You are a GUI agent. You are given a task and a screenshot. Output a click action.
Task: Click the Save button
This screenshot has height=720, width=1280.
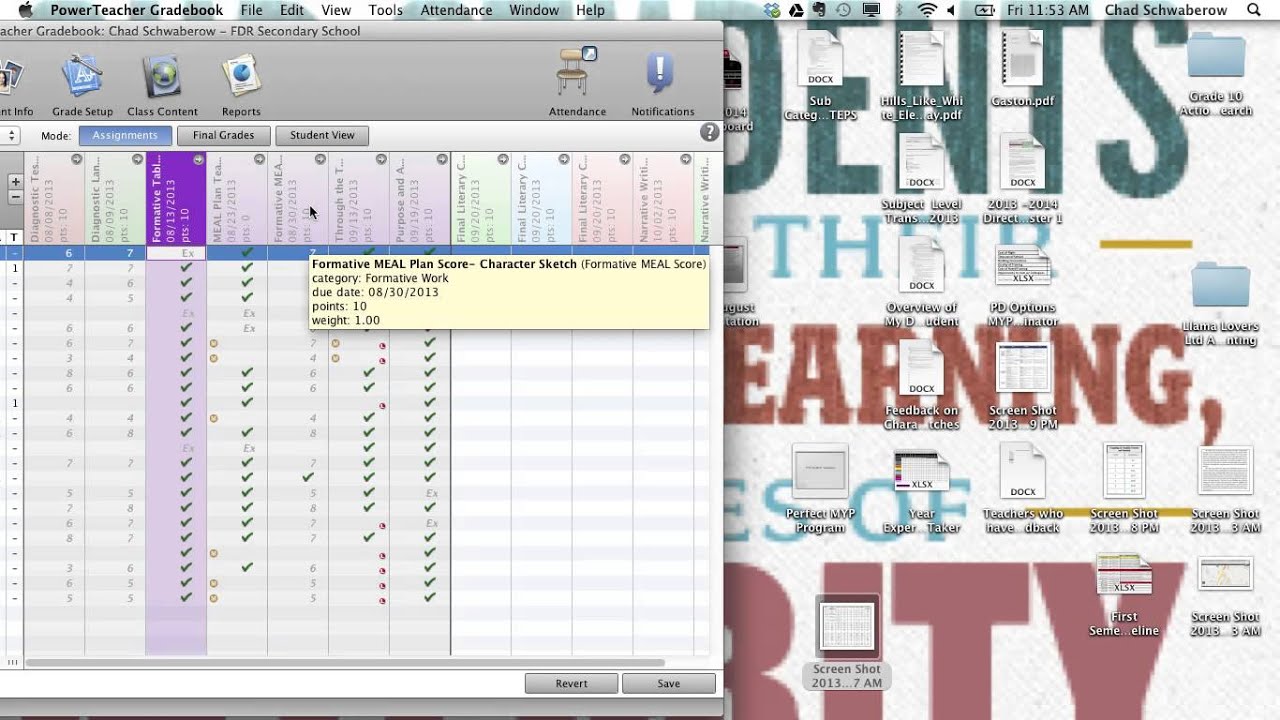click(669, 684)
